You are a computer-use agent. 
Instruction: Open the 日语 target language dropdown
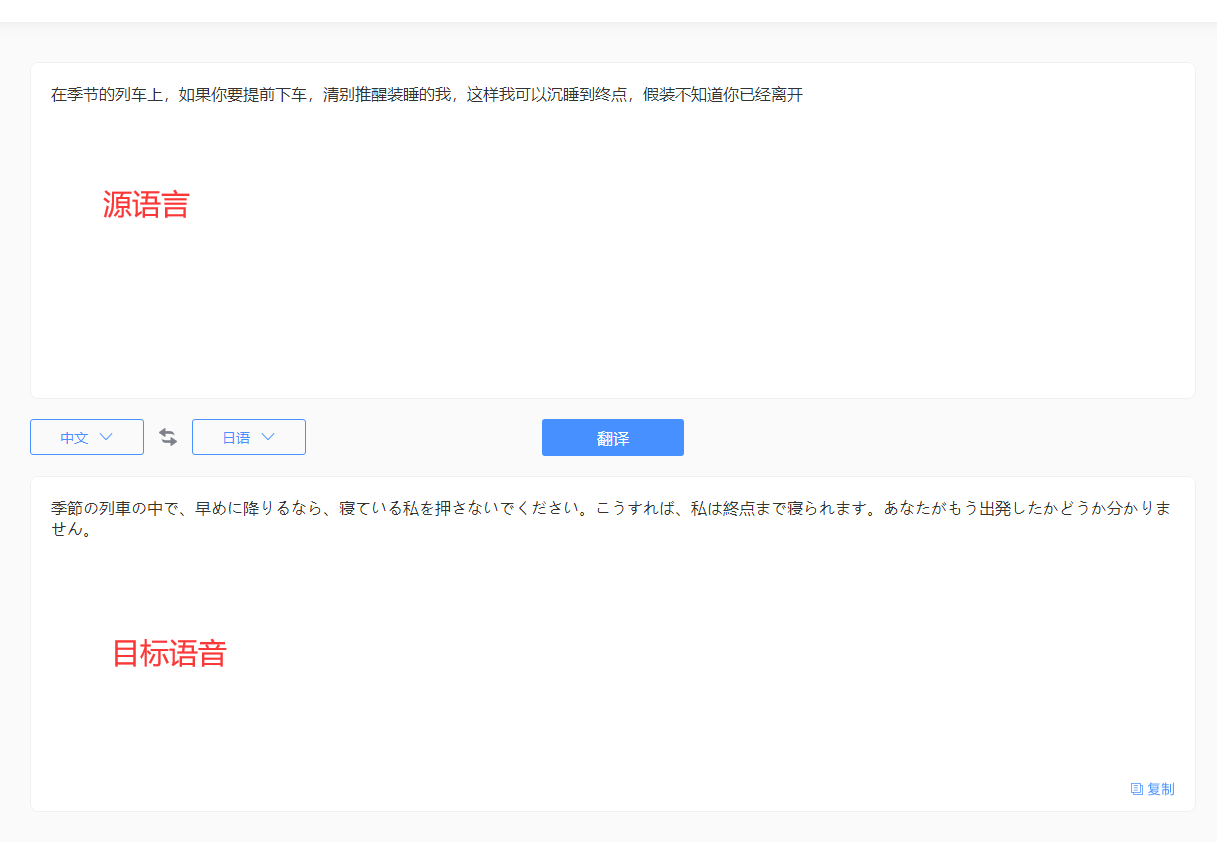[249, 437]
